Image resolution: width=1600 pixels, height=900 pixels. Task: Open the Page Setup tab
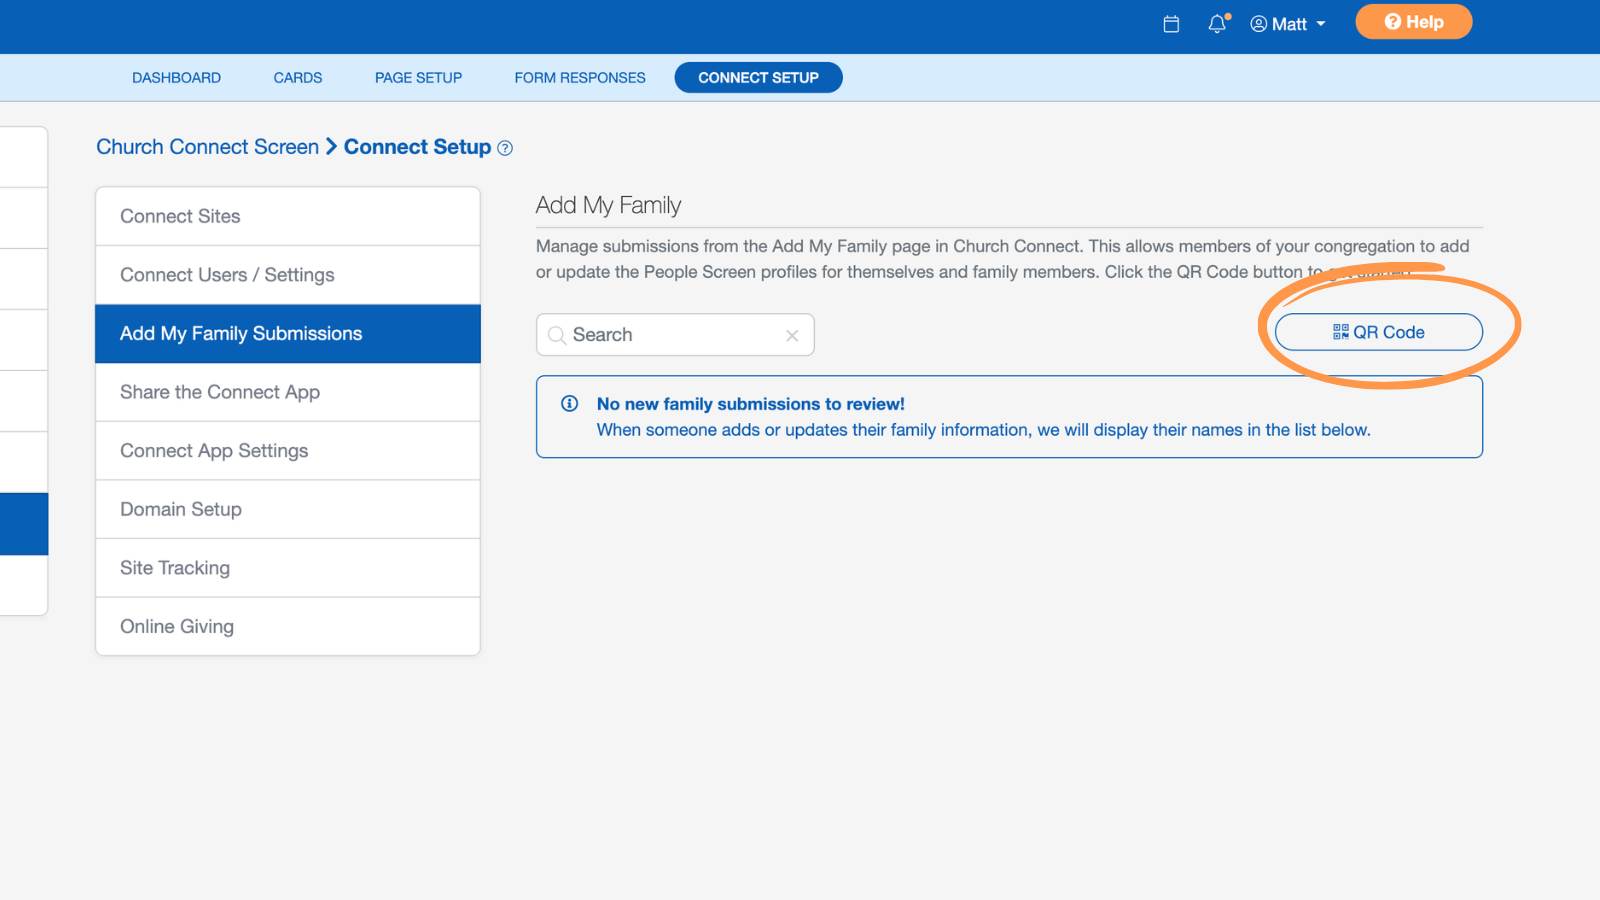[418, 78]
